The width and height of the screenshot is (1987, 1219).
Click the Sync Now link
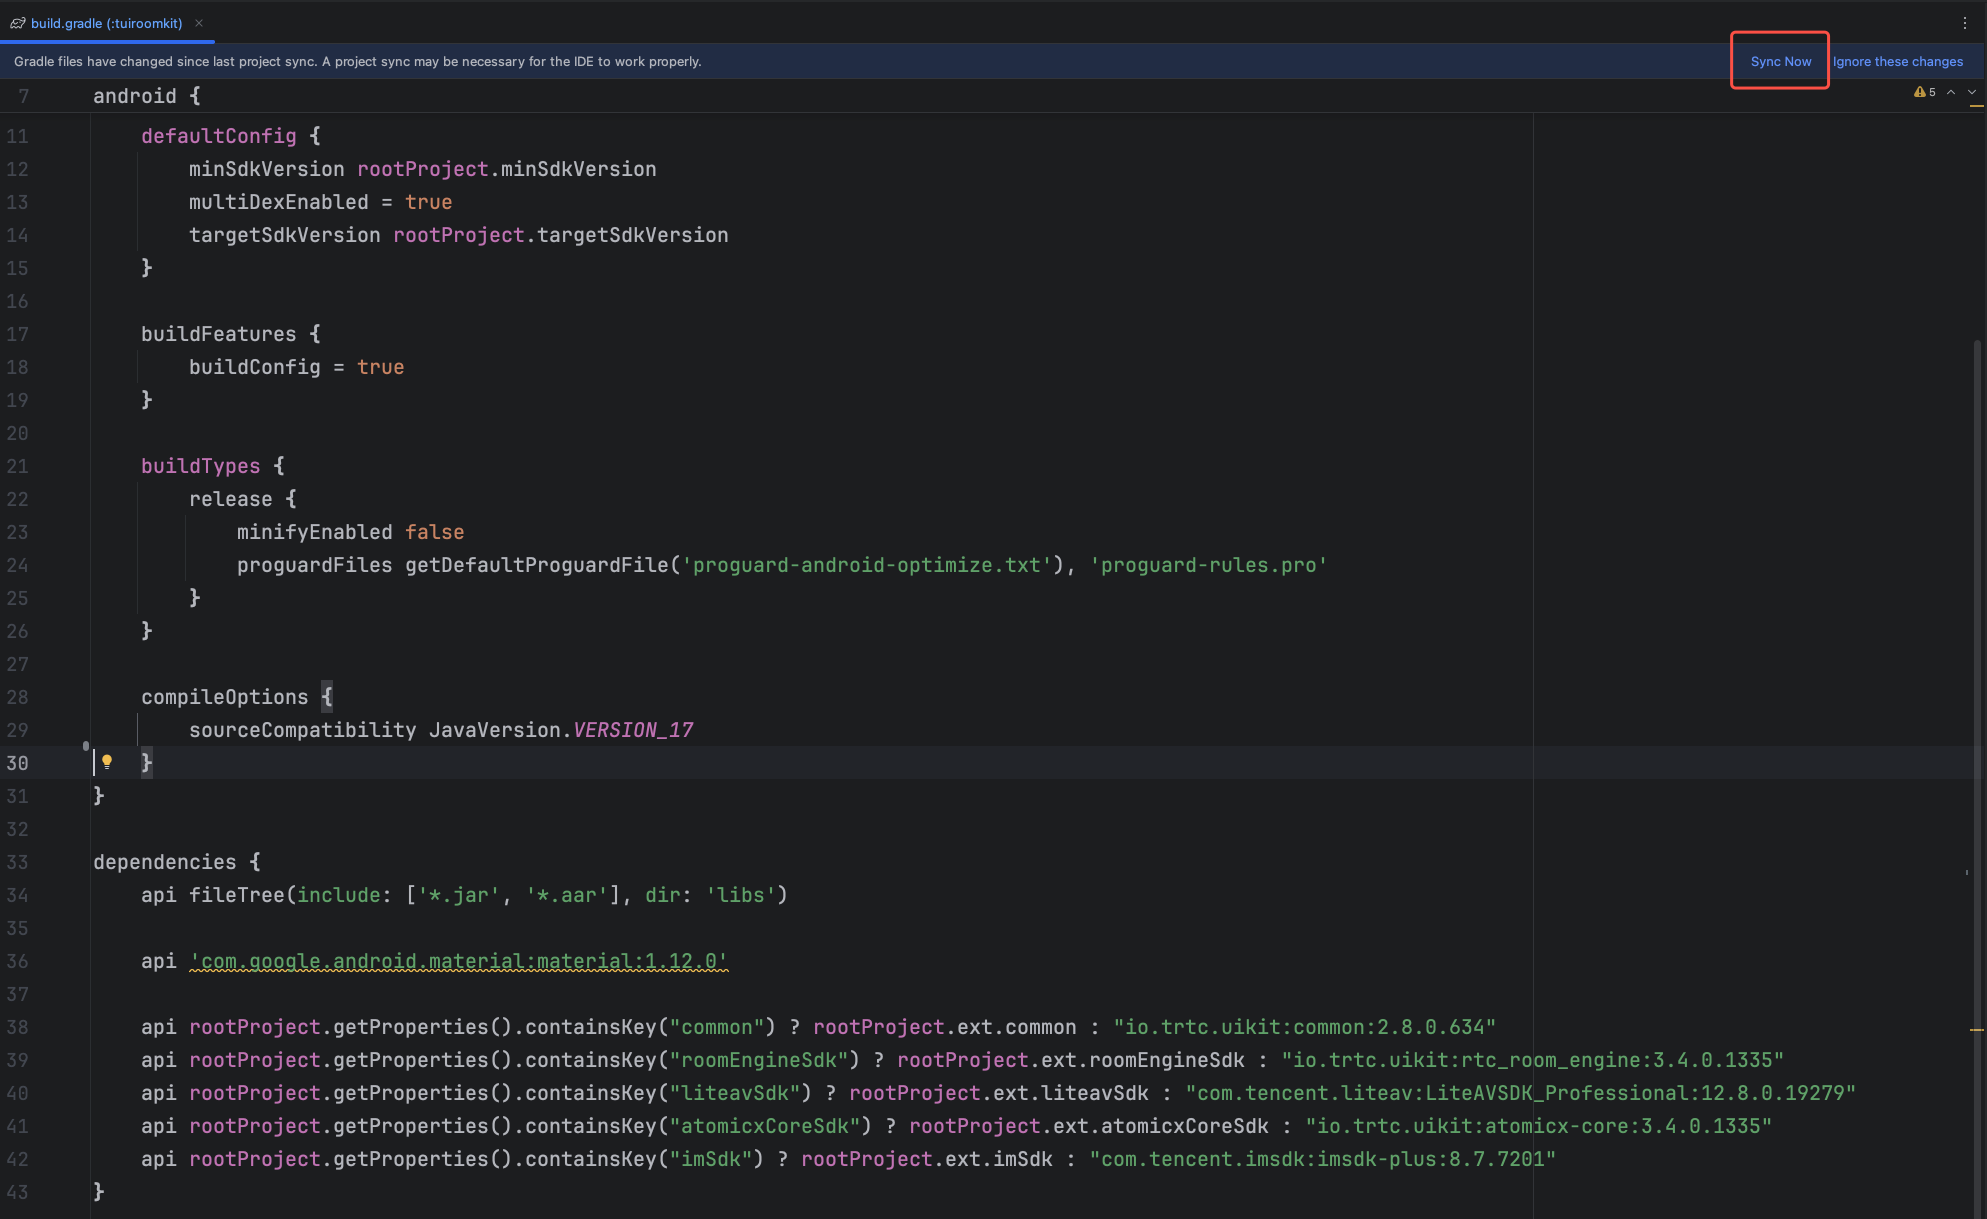(x=1780, y=61)
